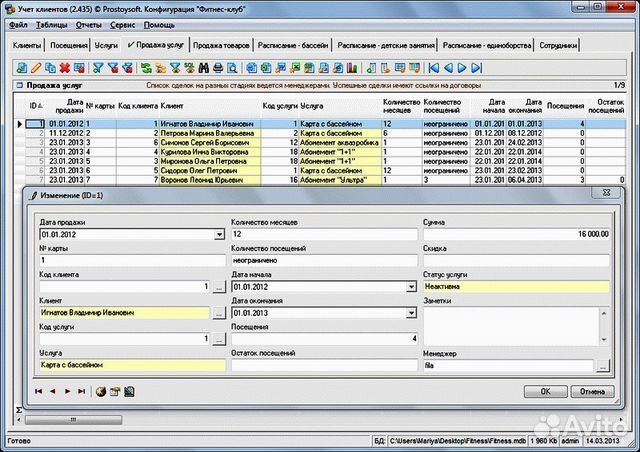Switch to the Продажа товаров tab

(x=221, y=46)
